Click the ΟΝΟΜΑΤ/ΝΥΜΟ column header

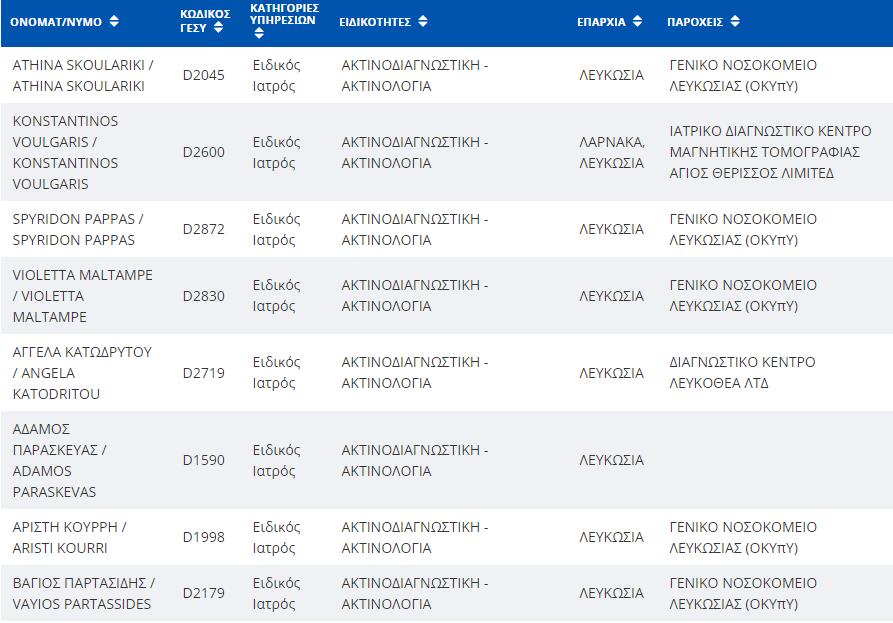[56, 22]
